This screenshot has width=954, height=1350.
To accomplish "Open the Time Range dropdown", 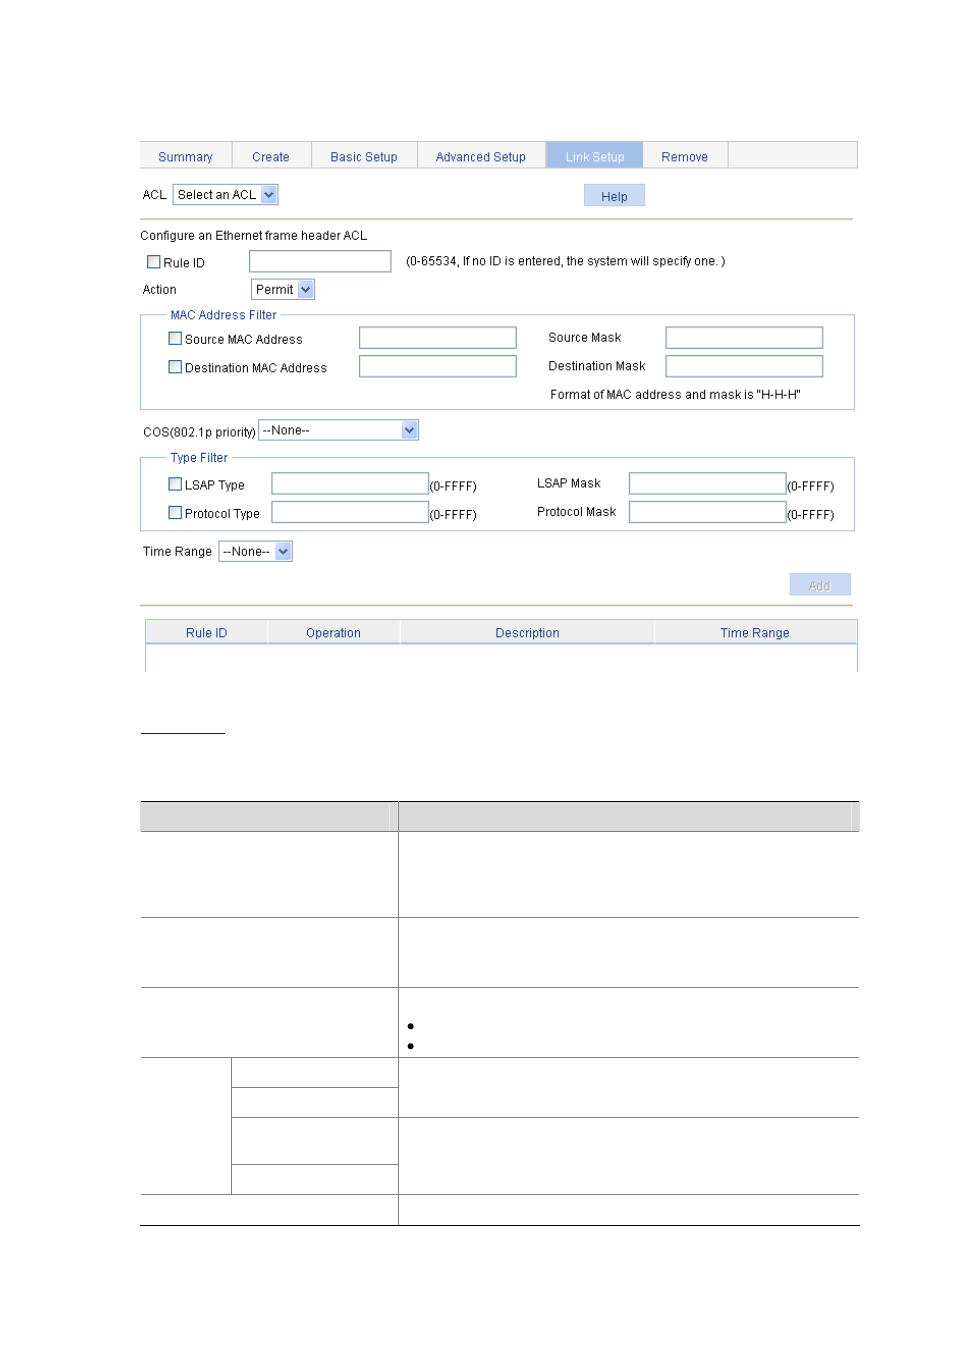I will 256,551.
